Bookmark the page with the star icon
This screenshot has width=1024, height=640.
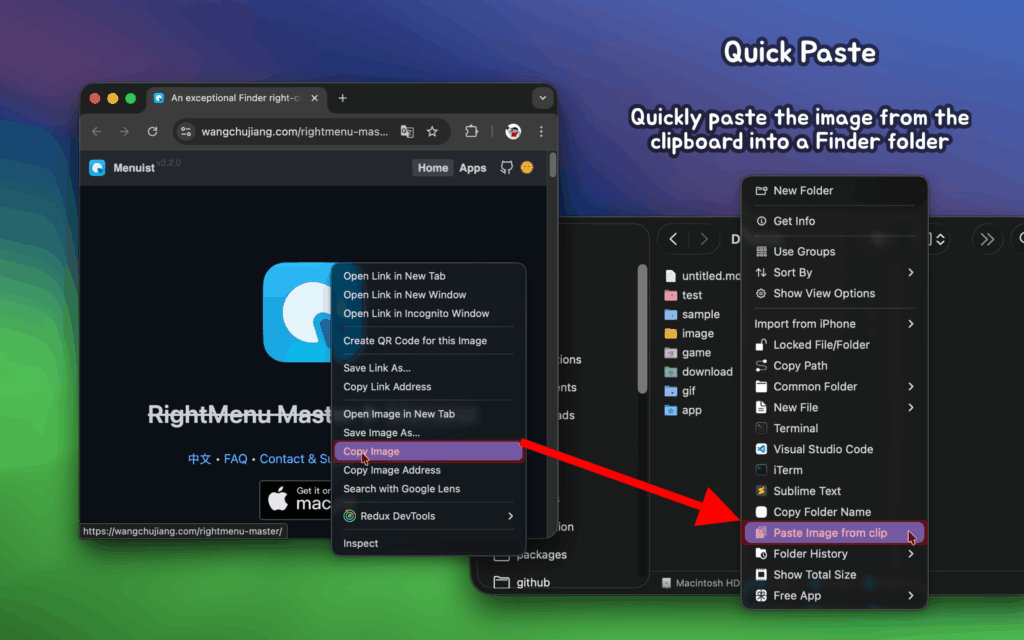click(433, 131)
